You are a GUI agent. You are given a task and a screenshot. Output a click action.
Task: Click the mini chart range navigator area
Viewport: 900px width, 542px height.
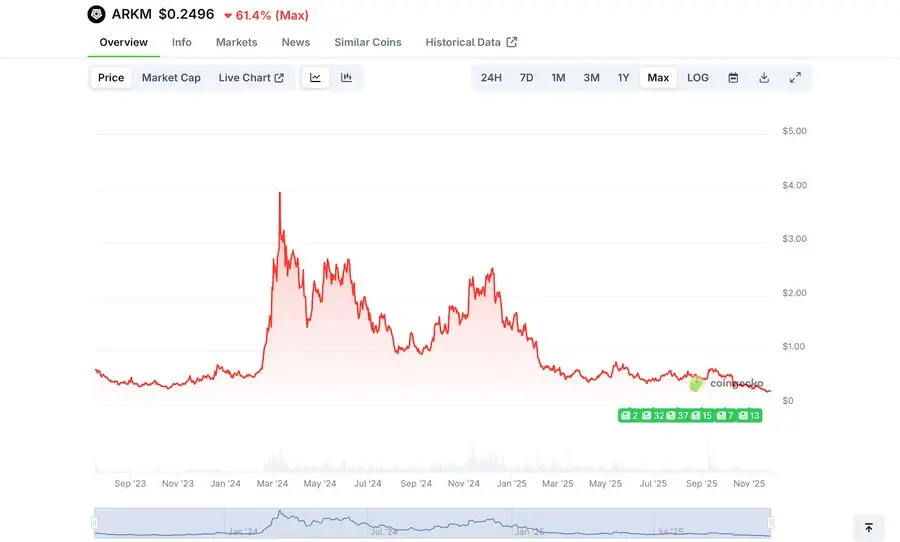[432, 523]
